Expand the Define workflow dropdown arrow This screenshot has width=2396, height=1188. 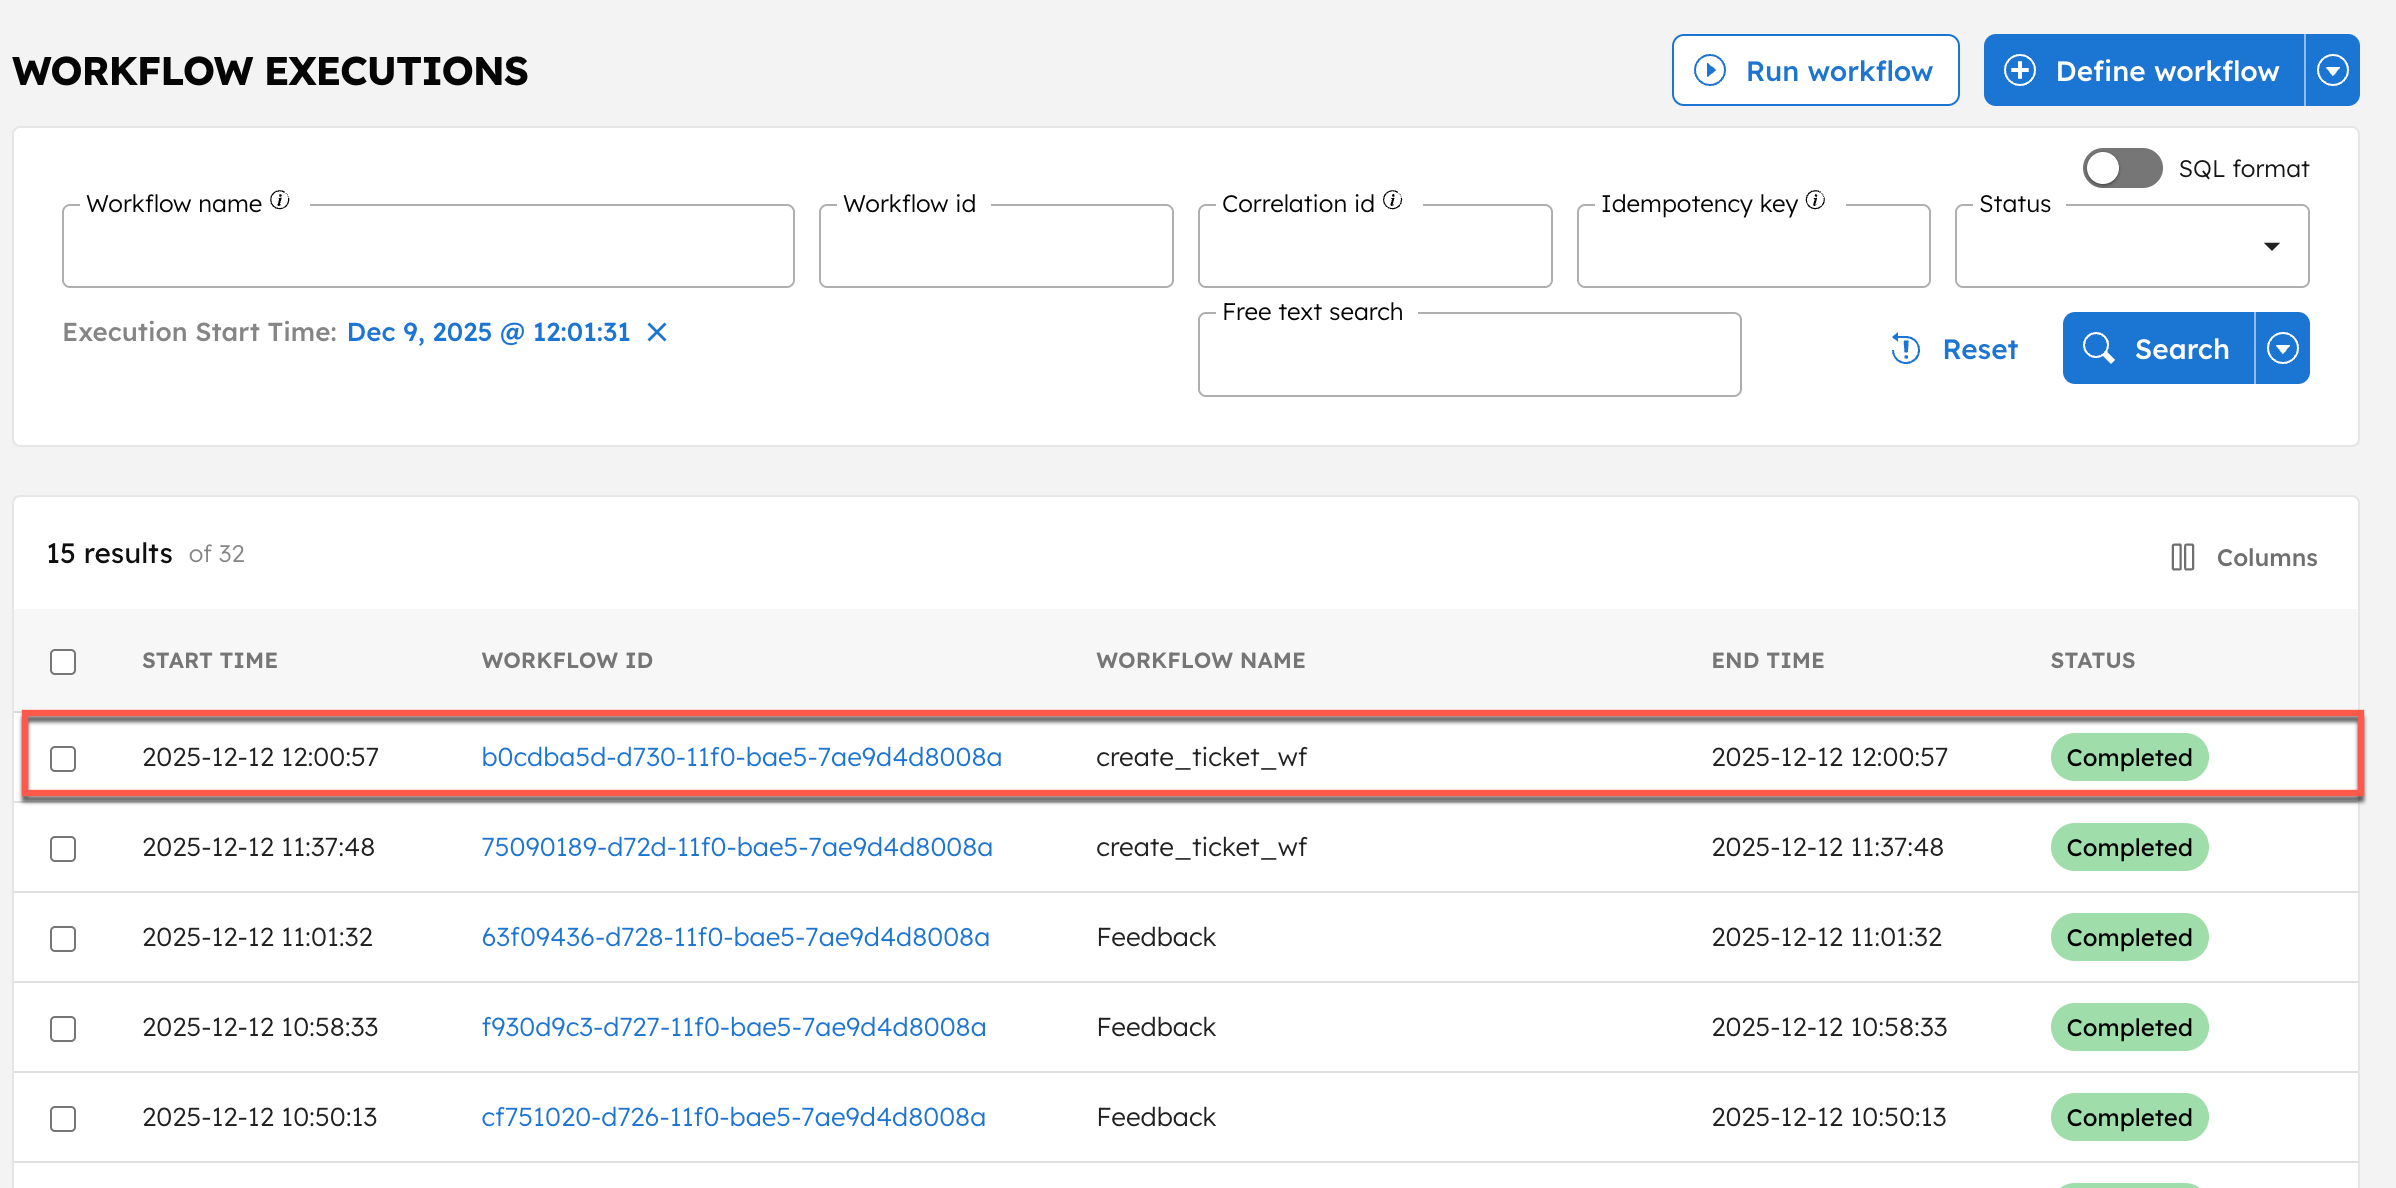(2333, 70)
